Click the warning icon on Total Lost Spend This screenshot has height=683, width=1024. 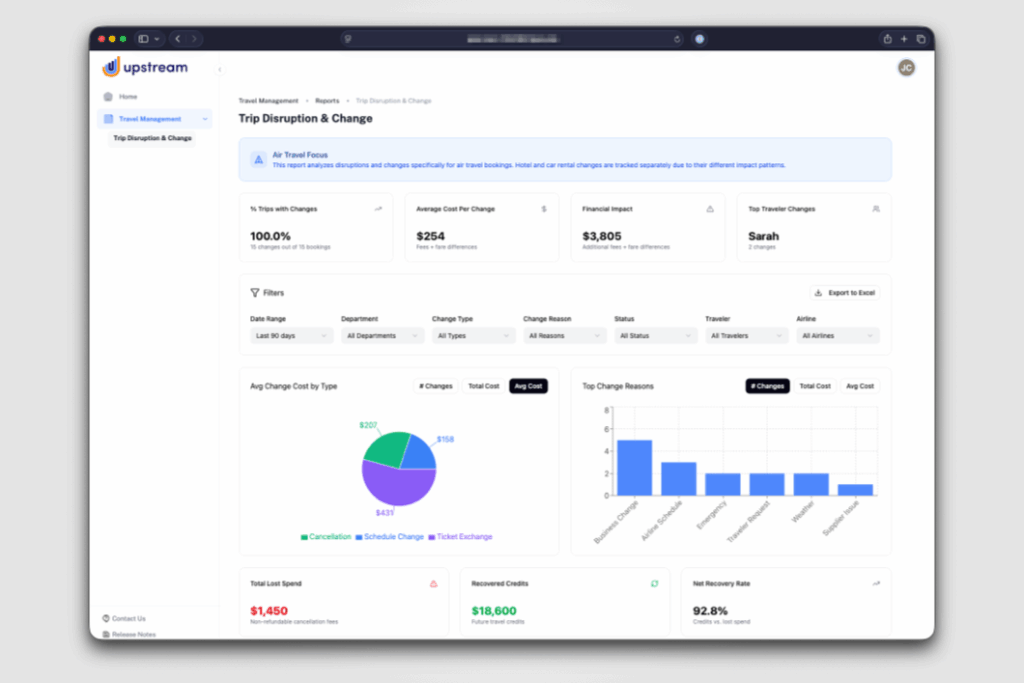(434, 584)
